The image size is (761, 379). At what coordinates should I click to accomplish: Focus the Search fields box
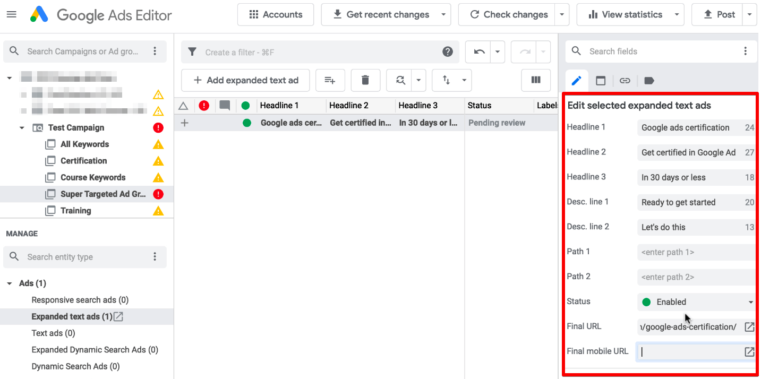click(662, 51)
